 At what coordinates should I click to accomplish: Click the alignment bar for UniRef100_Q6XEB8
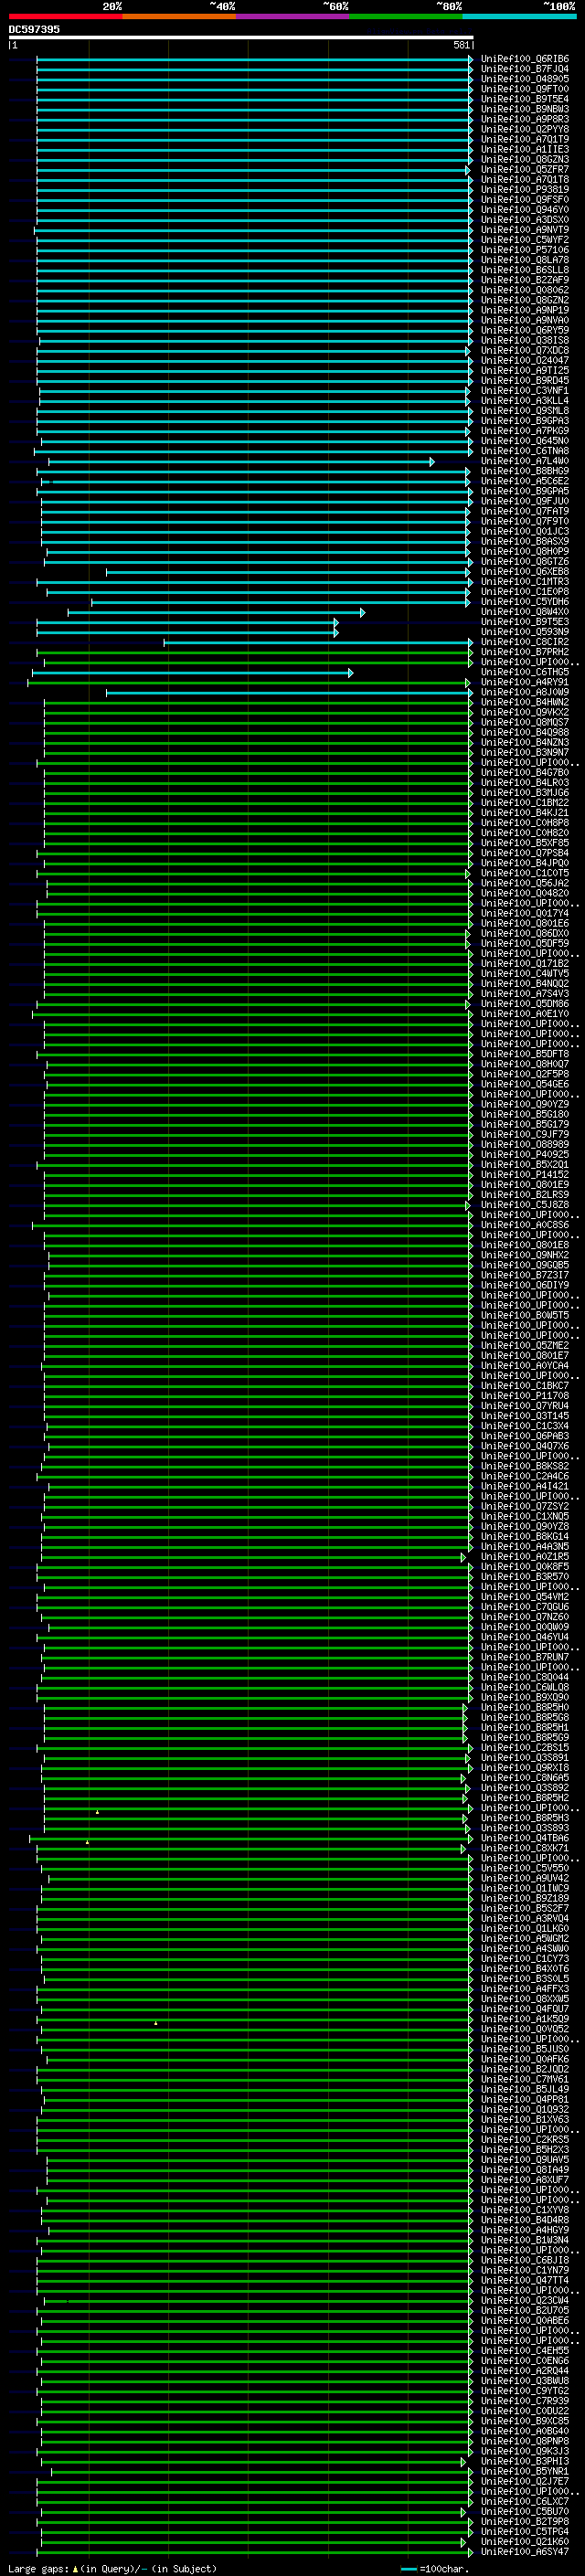coord(288,572)
